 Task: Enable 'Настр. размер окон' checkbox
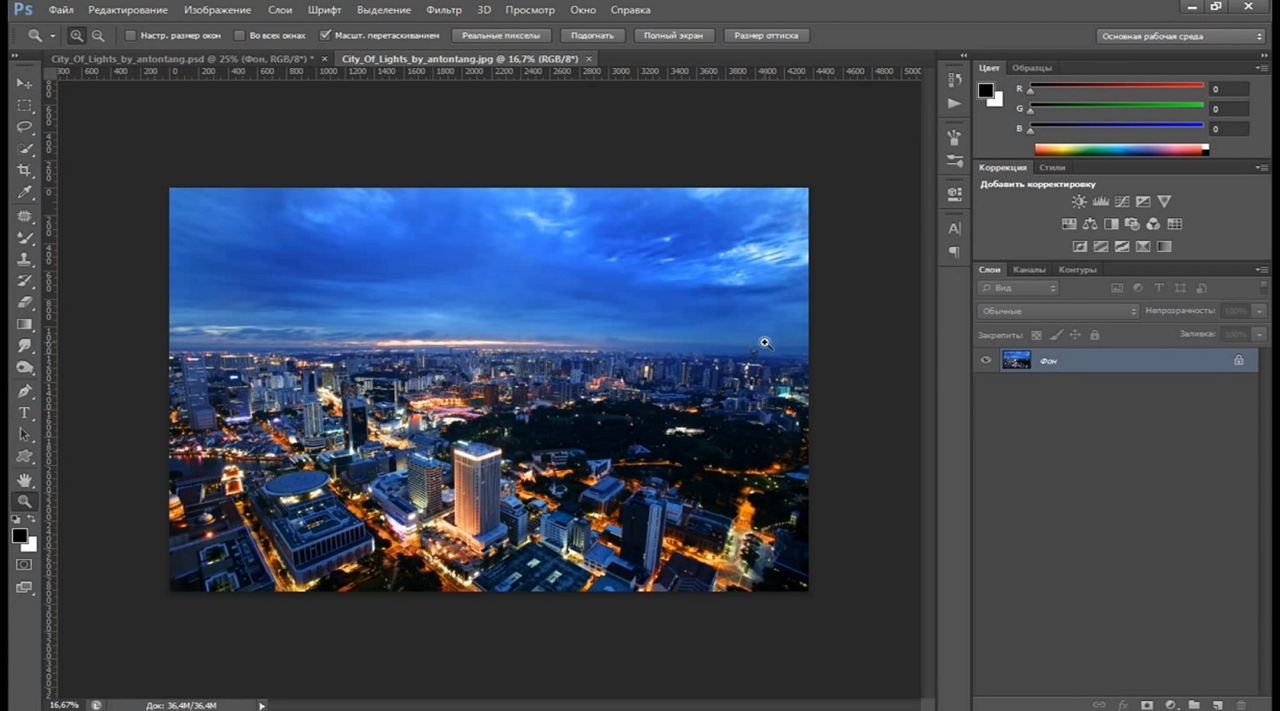131,36
